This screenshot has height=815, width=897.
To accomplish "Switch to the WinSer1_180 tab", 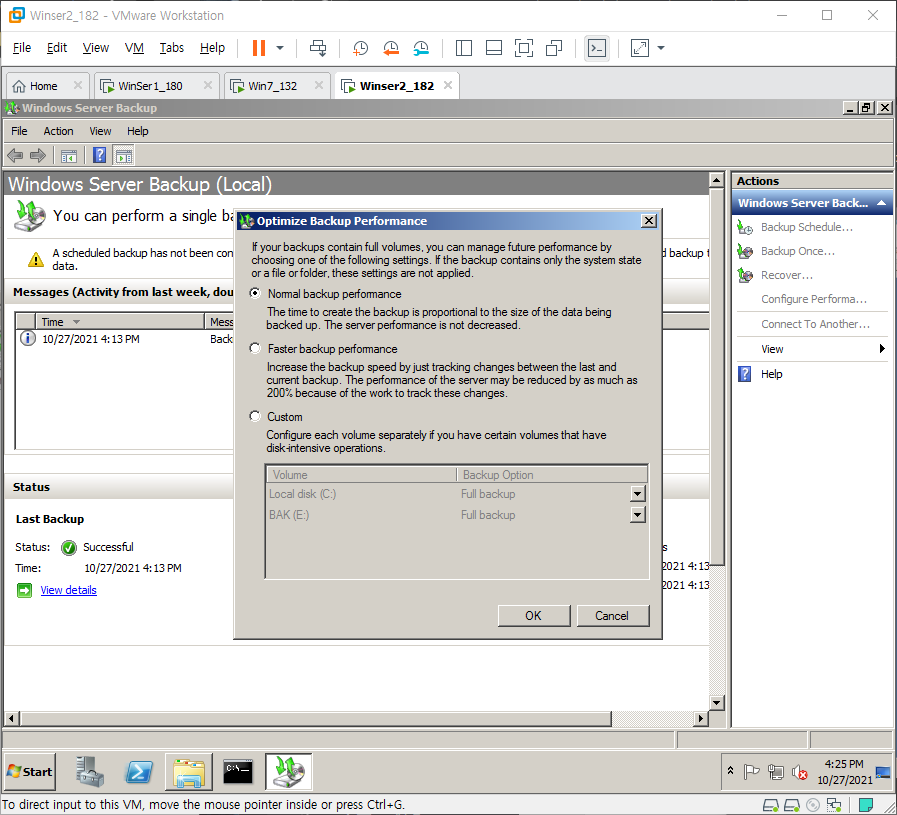I will click(150, 86).
